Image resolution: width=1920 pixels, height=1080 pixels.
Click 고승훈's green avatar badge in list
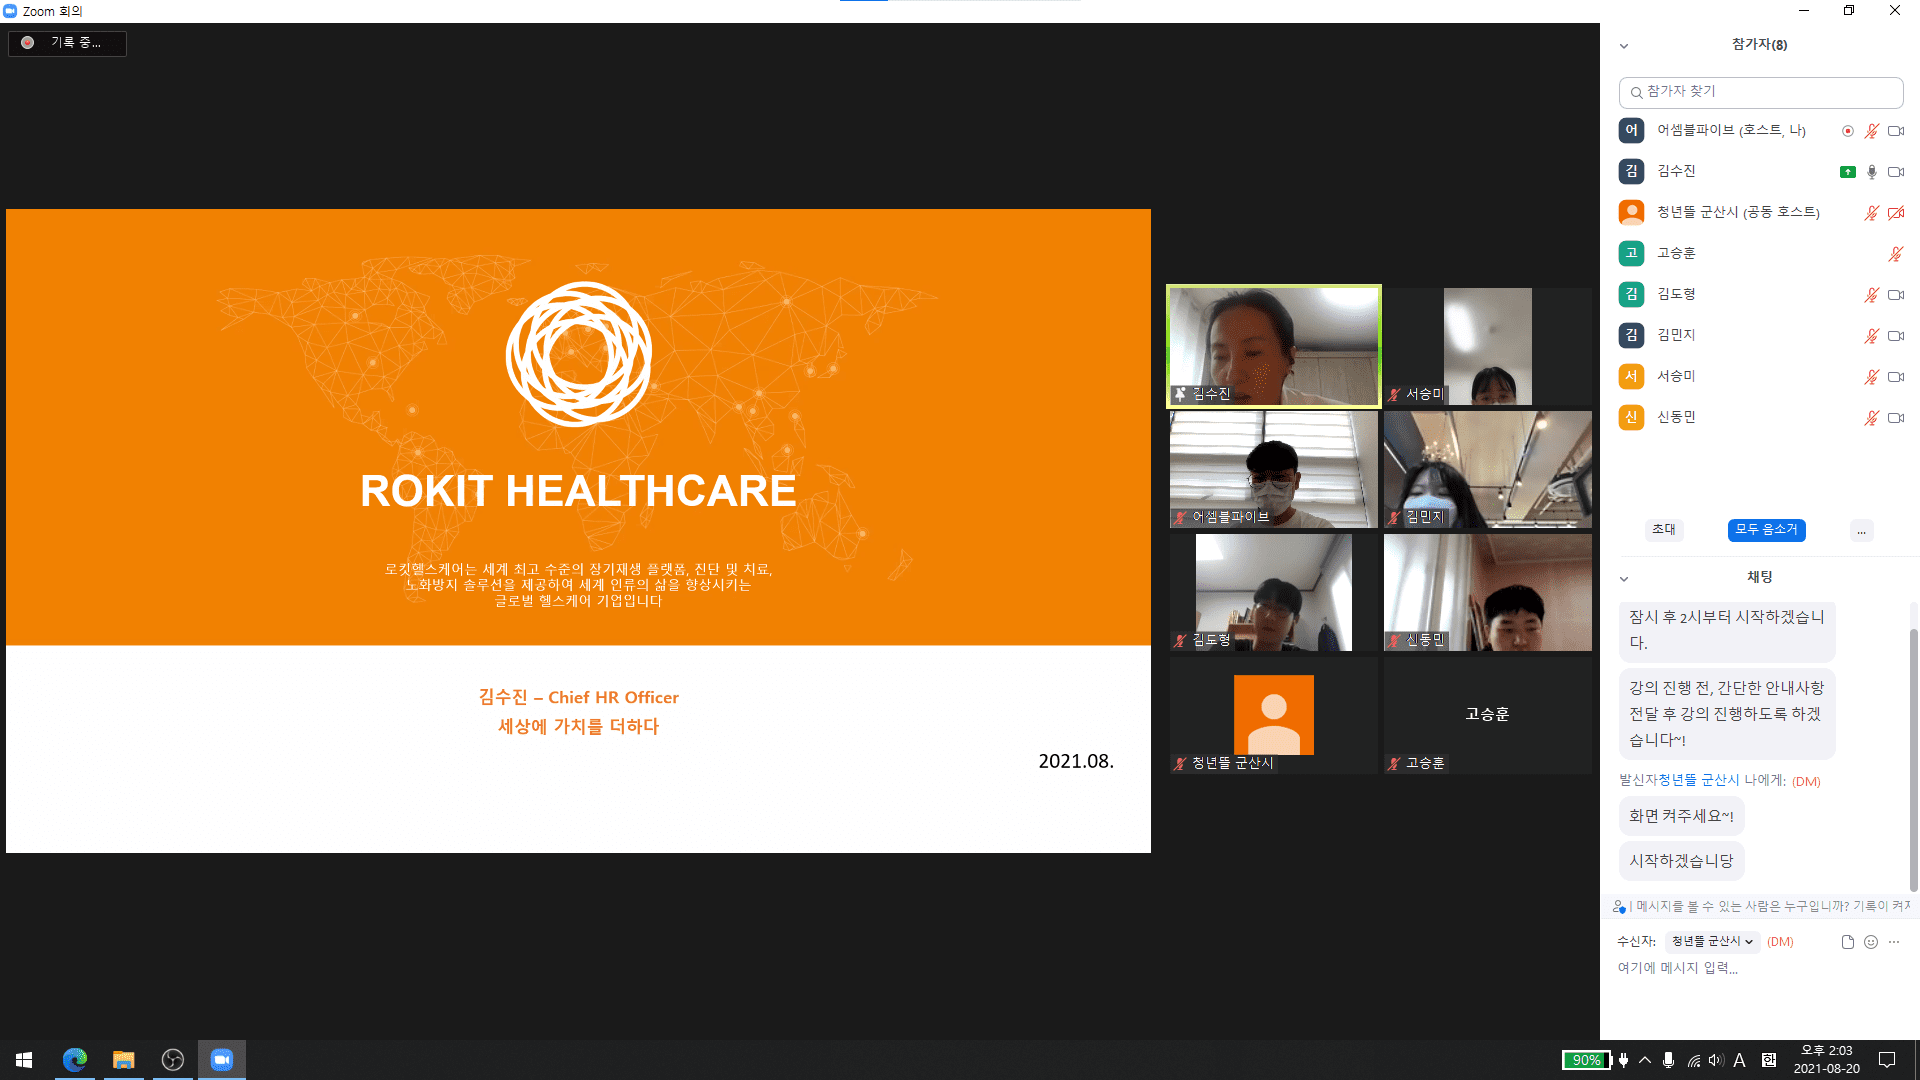pyautogui.click(x=1631, y=253)
